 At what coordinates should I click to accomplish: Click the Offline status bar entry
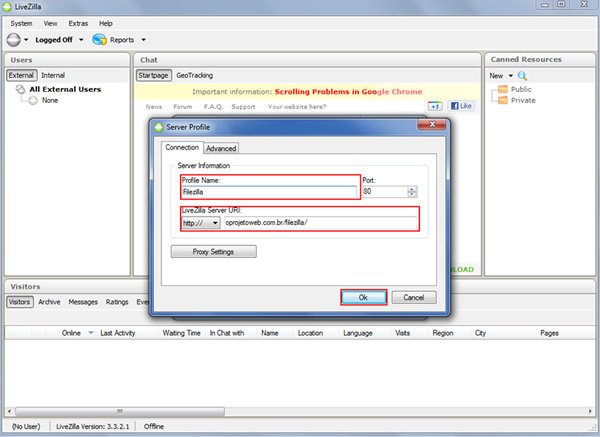coord(154,426)
